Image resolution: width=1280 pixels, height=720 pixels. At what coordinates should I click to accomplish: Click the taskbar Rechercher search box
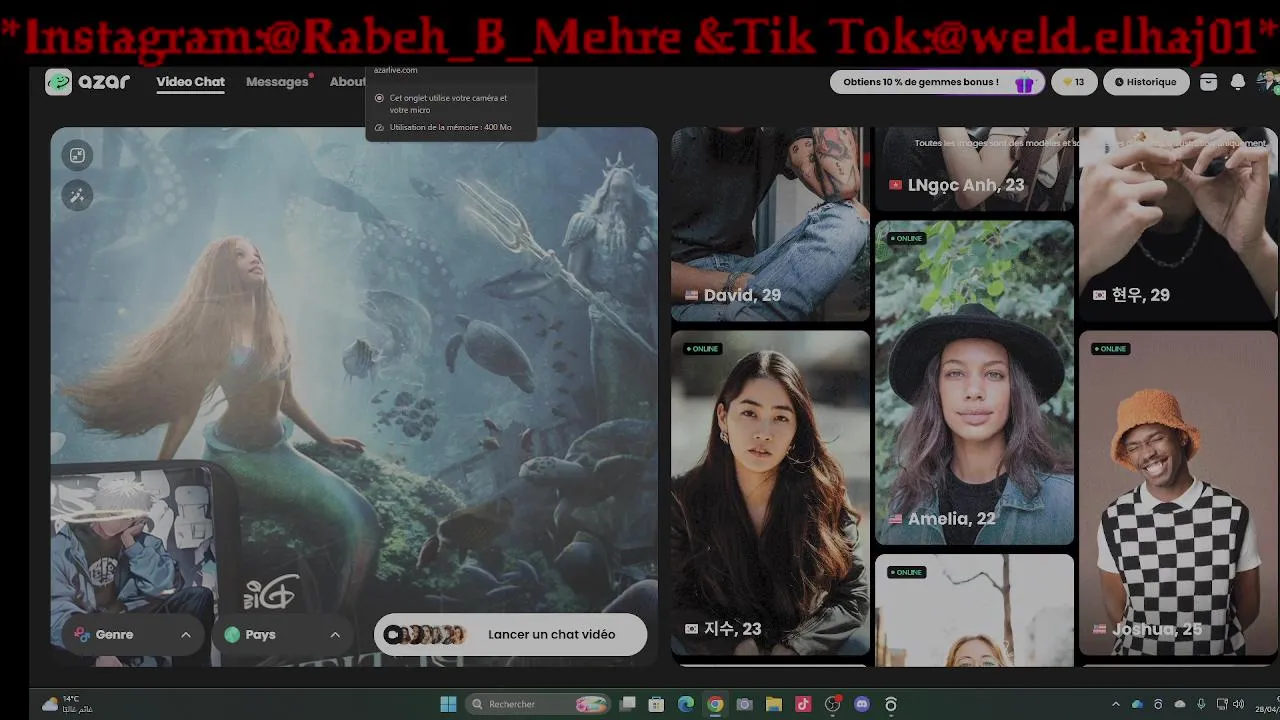pyautogui.click(x=539, y=704)
